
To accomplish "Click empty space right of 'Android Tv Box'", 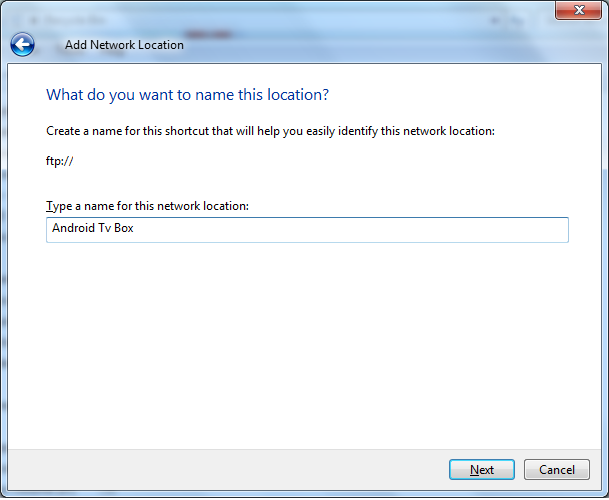I will coord(350,230).
